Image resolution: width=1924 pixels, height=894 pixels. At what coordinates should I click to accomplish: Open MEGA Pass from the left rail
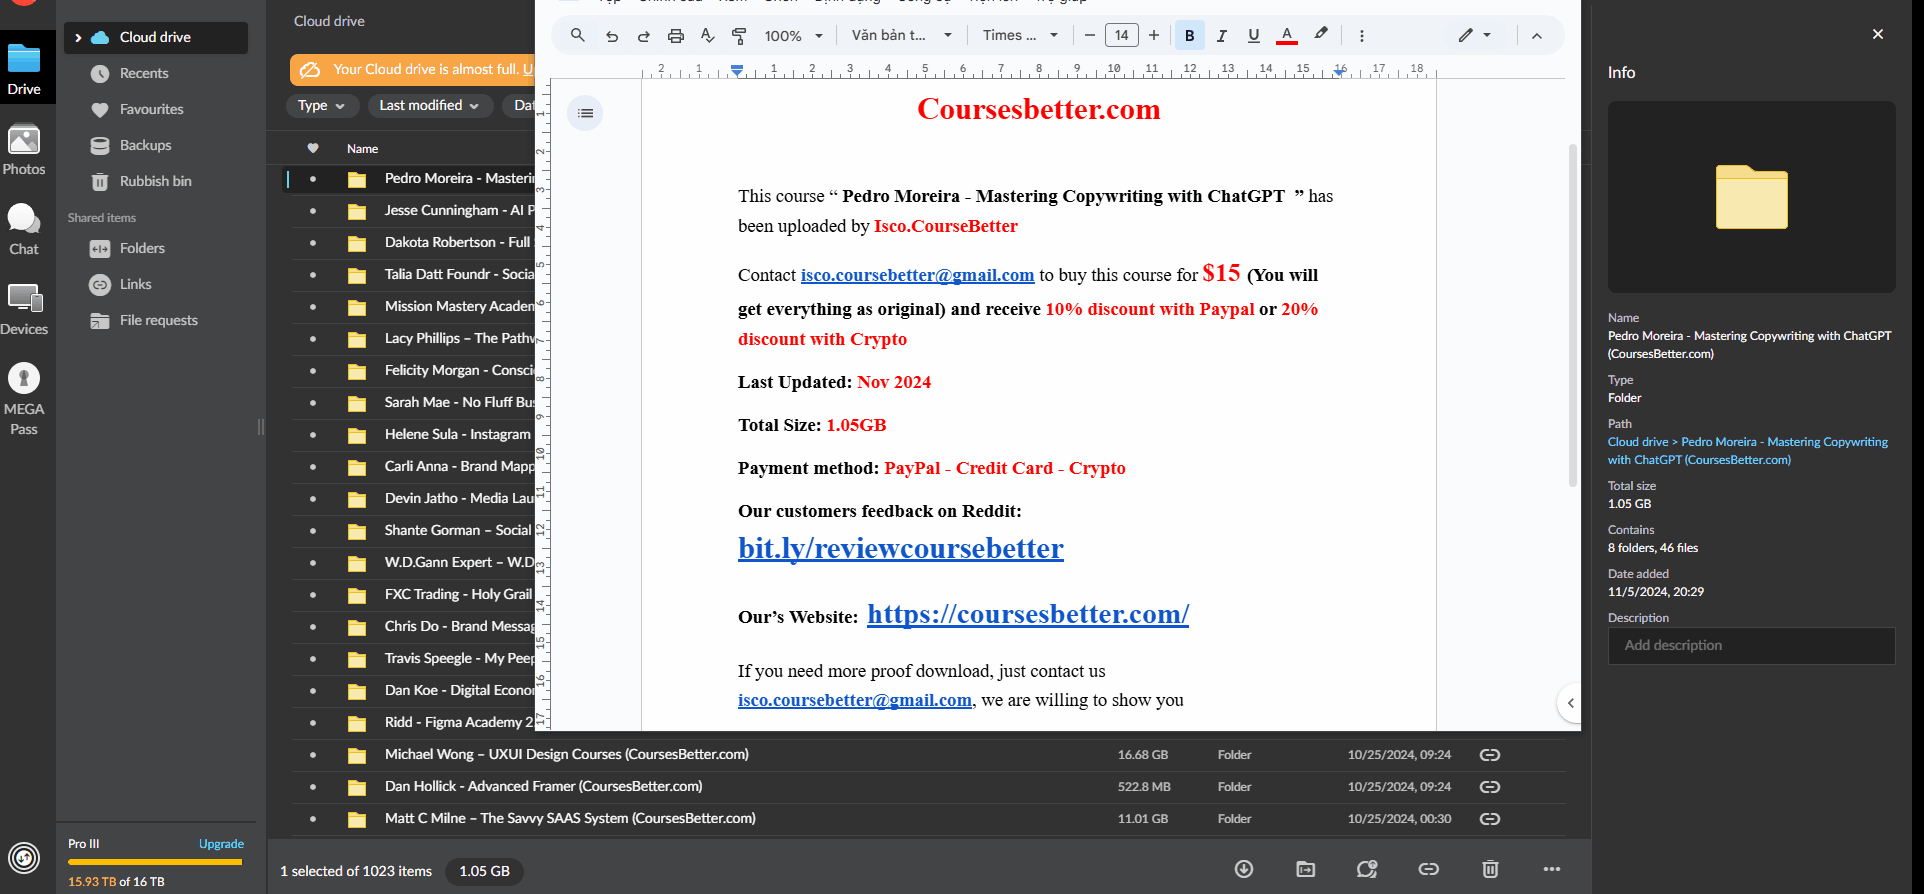[x=24, y=398]
